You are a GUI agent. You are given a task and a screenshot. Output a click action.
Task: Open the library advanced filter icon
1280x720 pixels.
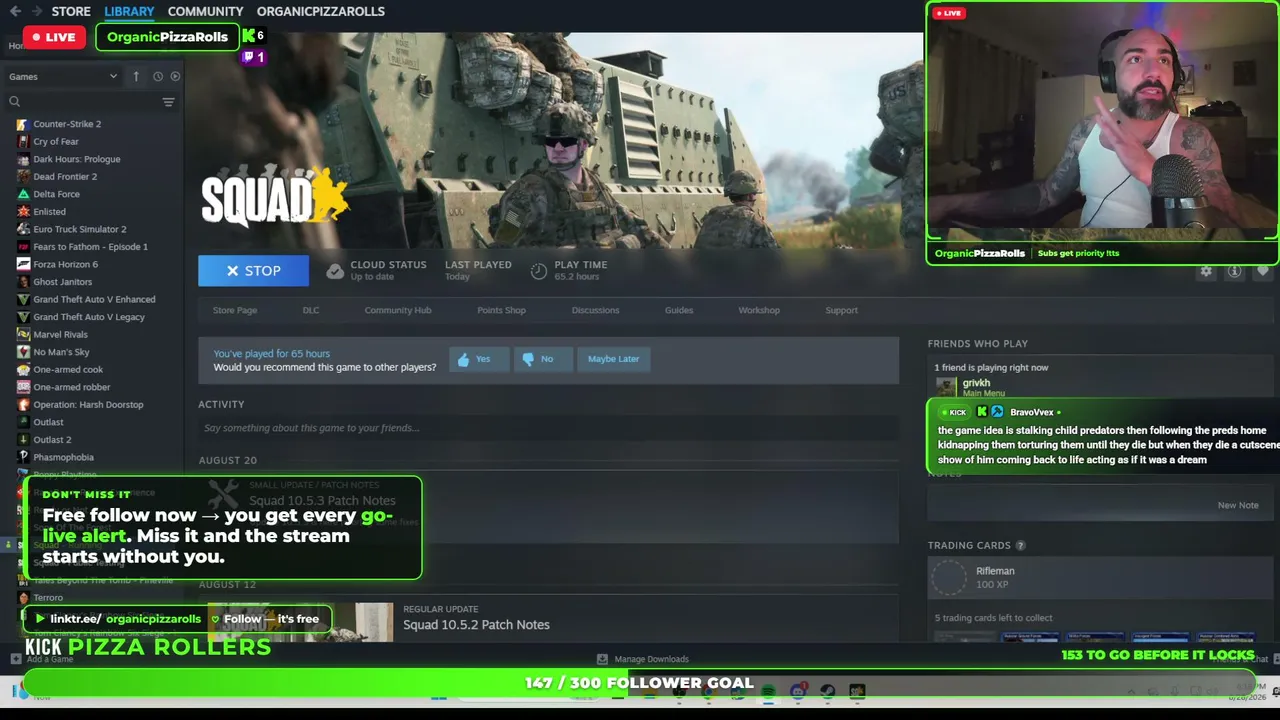point(168,102)
